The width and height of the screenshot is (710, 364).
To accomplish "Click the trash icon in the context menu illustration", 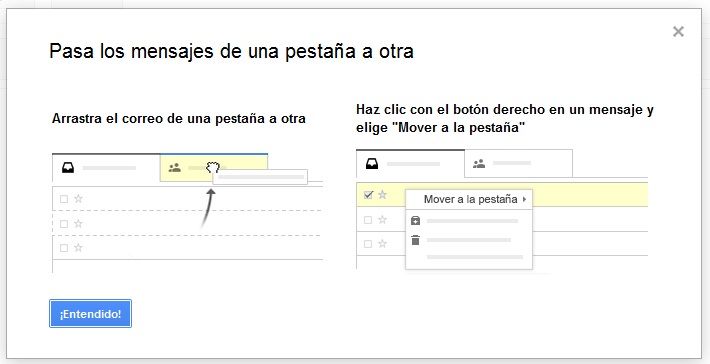I will coord(415,240).
